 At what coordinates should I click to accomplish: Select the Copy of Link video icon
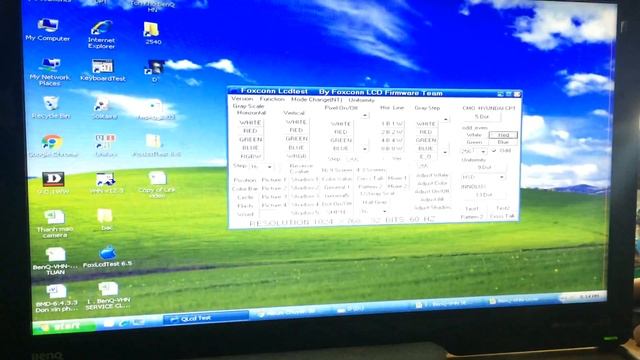tap(157, 184)
